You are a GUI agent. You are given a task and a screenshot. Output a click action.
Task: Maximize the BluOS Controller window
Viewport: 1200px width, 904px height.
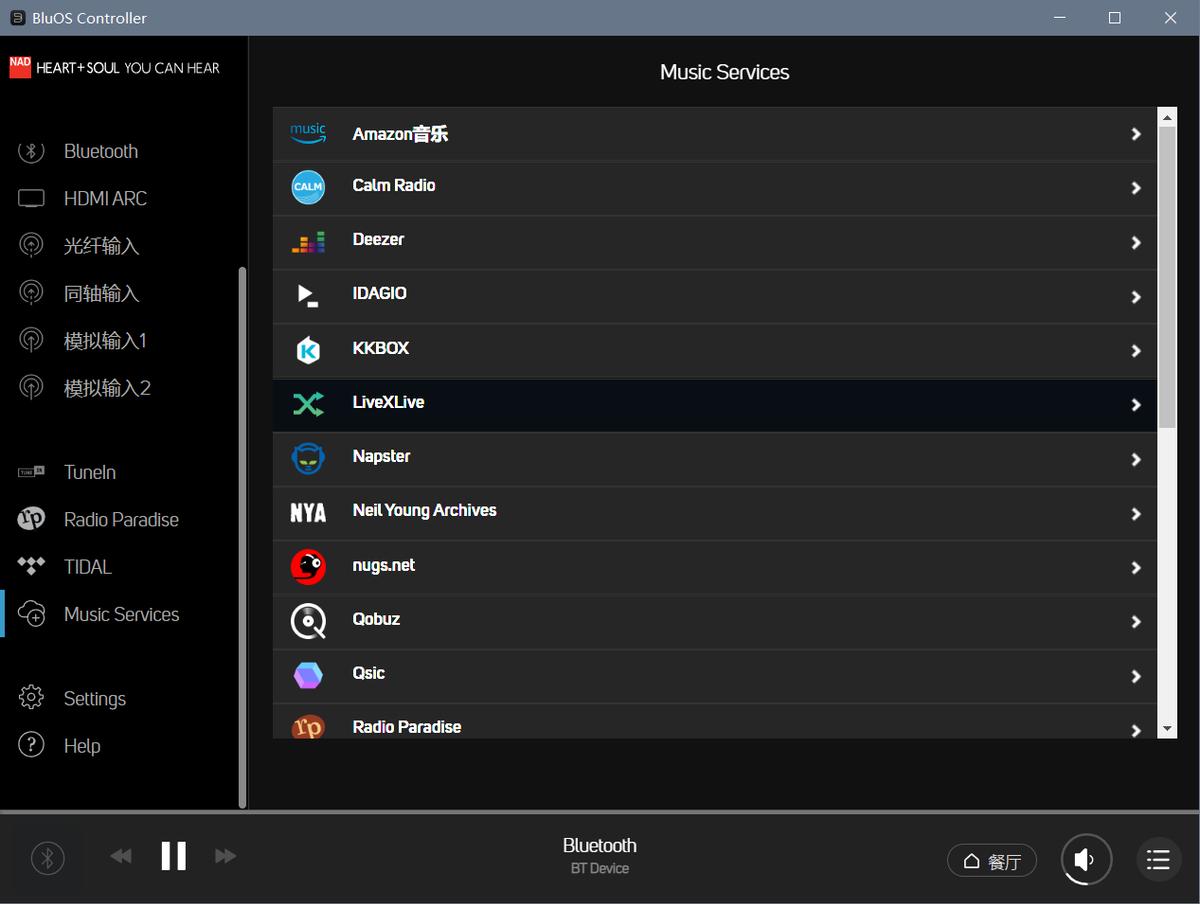[x=1114, y=18]
